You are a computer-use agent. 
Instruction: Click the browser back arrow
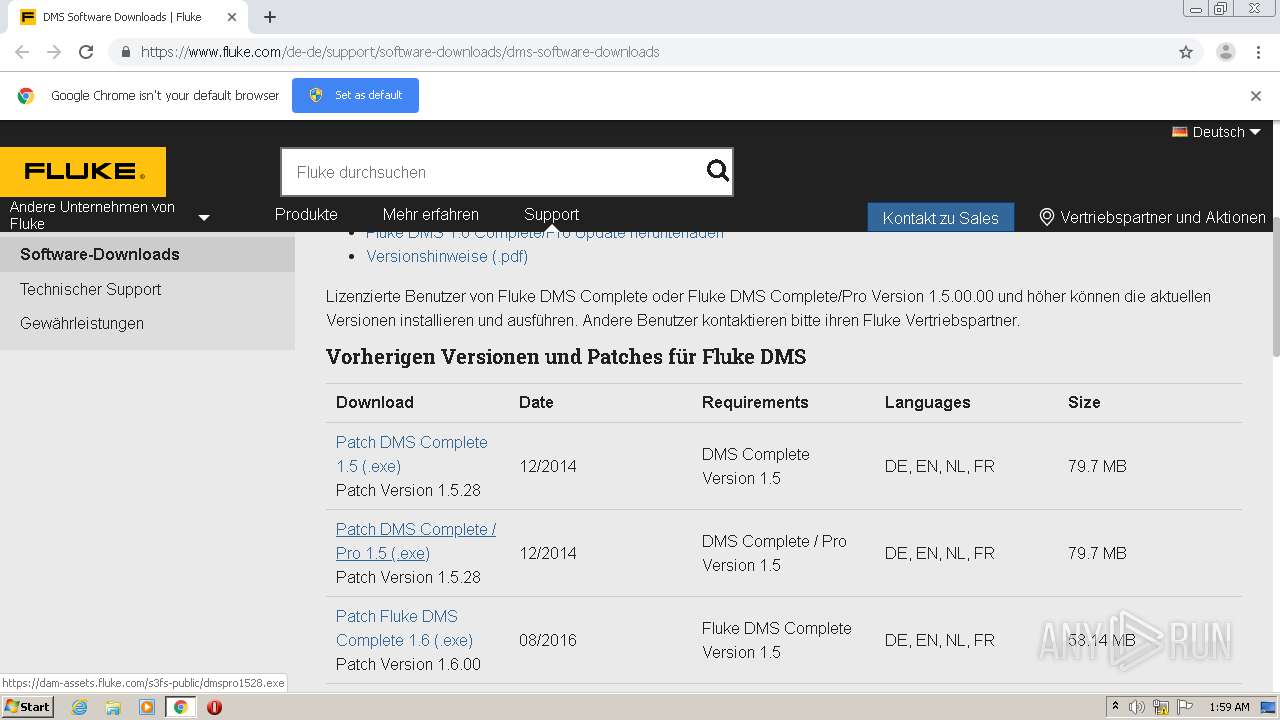point(22,52)
